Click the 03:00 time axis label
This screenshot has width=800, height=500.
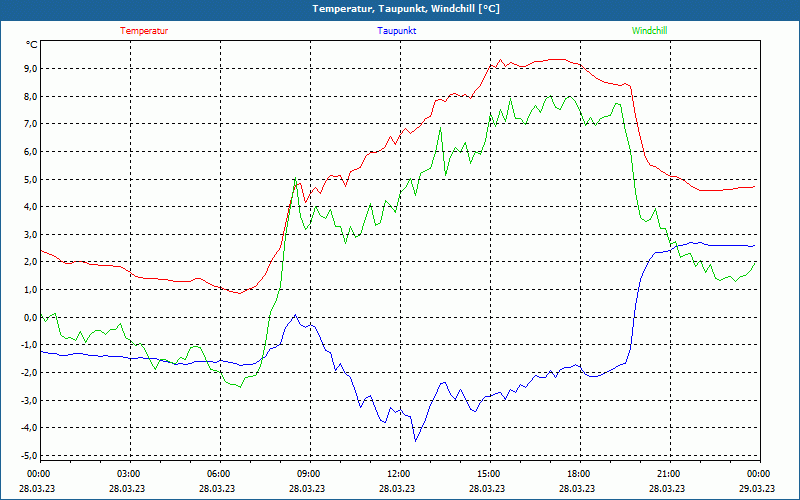tap(128, 474)
